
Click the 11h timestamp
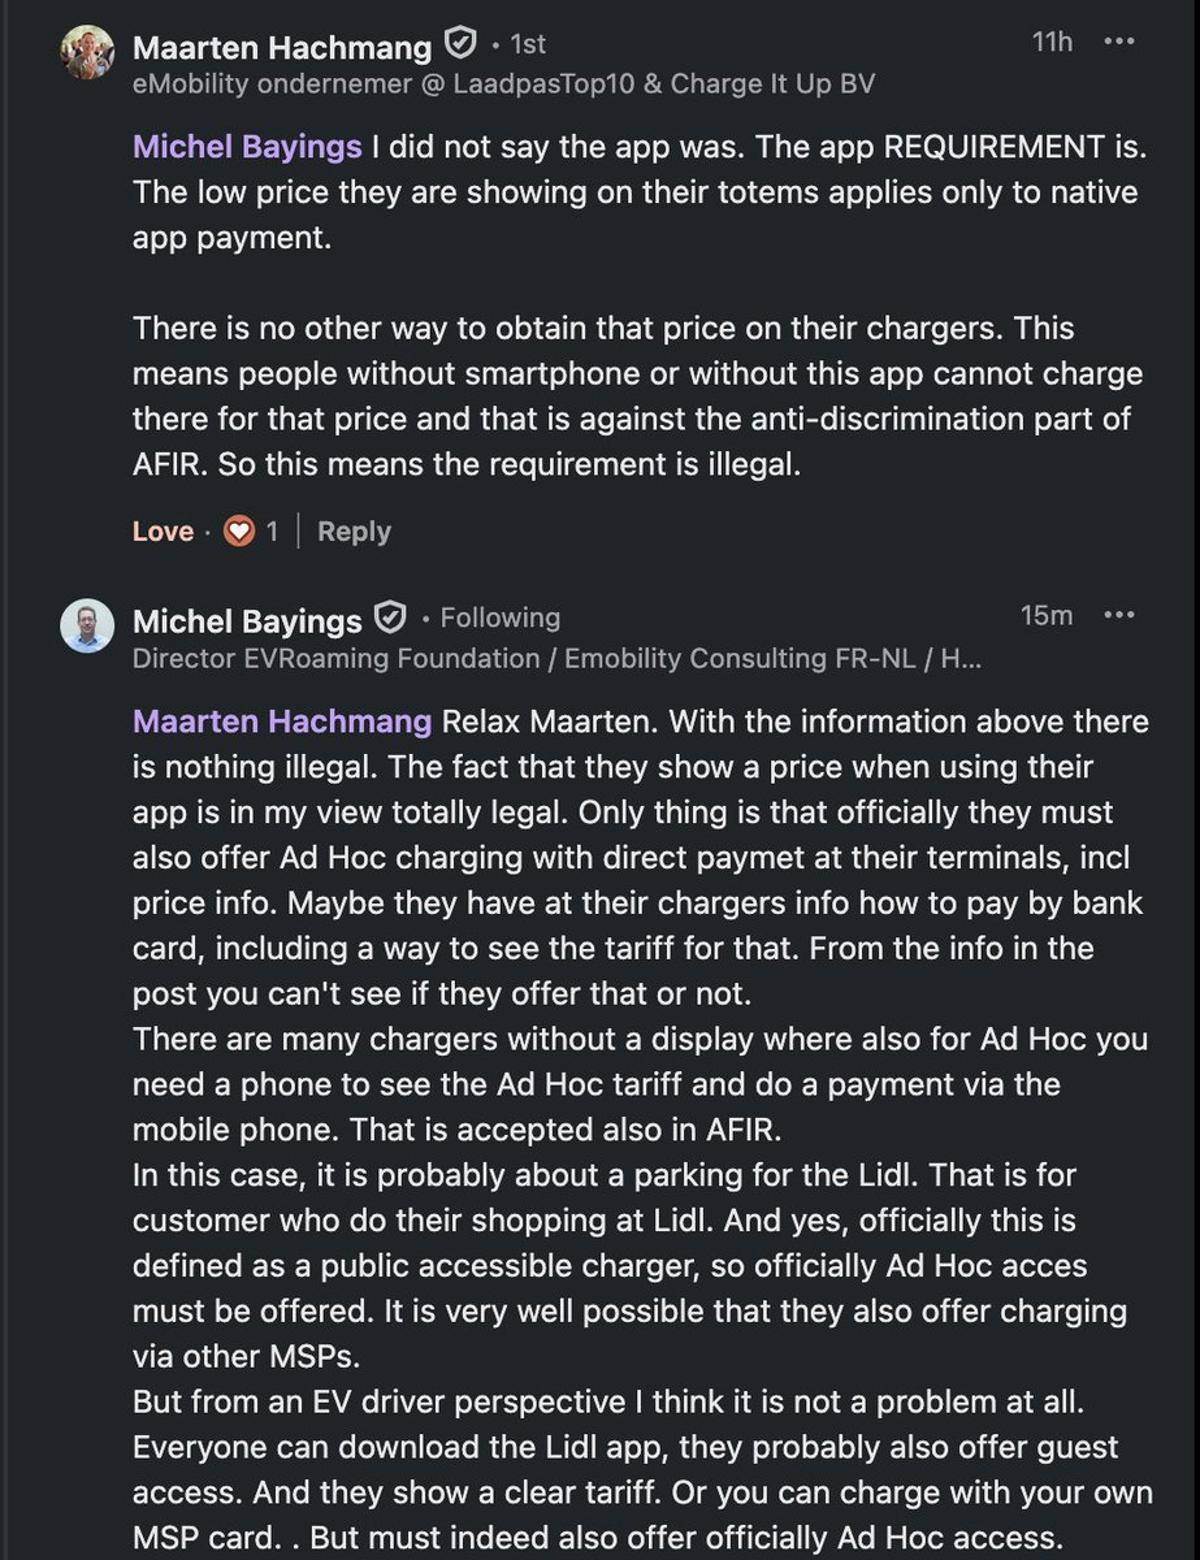pos(1051,42)
